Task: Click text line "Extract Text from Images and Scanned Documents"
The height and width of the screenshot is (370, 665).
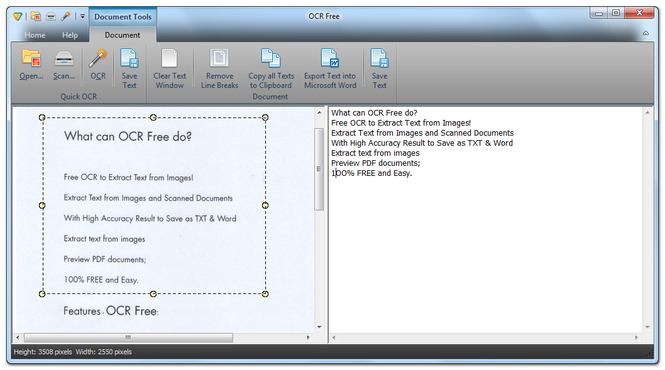Action: [x=422, y=133]
